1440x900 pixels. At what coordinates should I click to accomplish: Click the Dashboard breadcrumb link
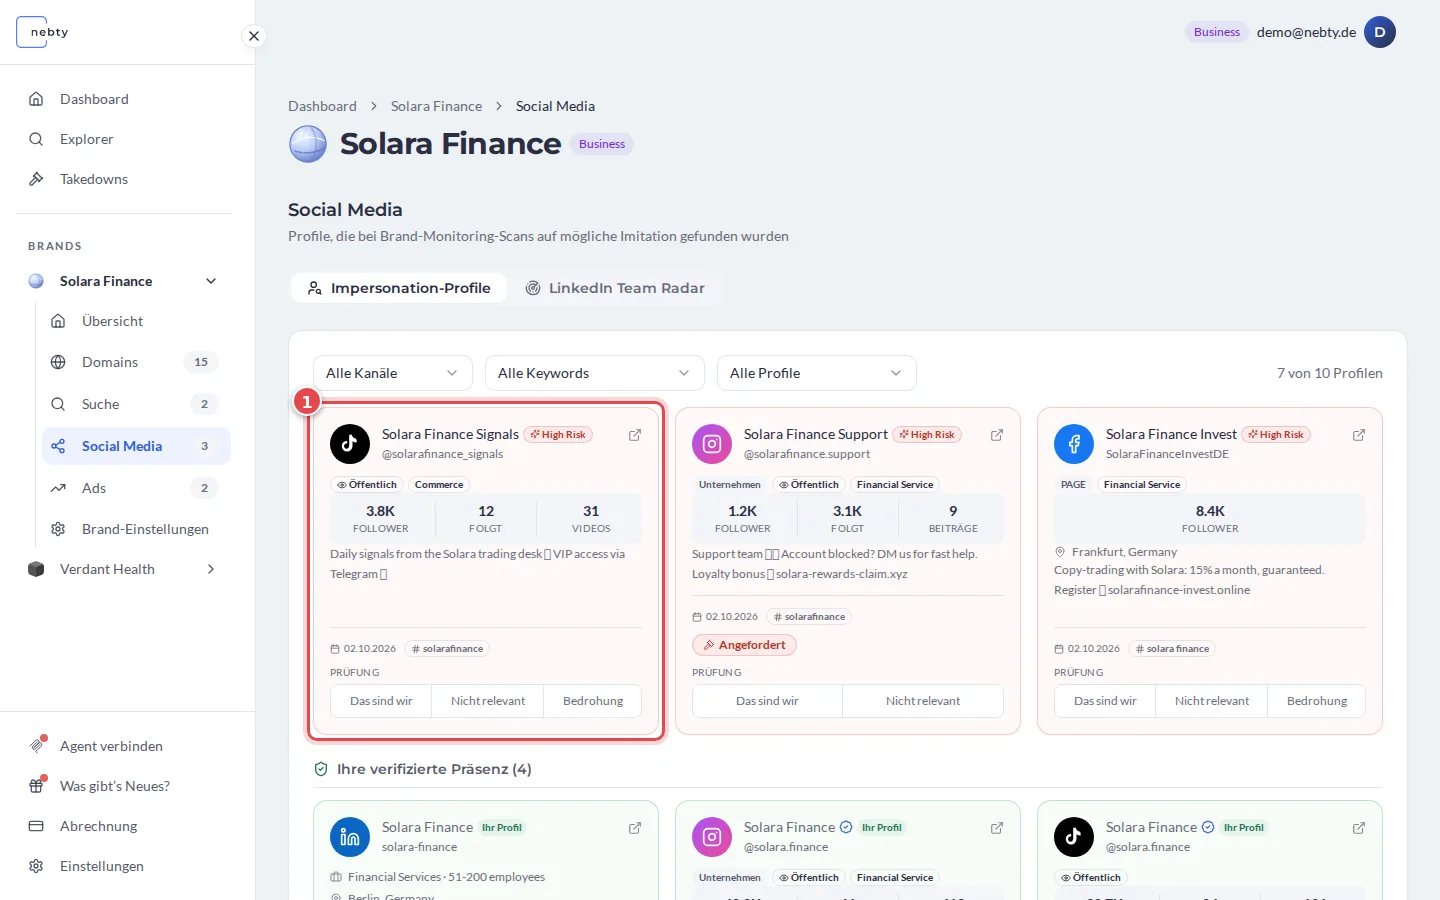322,106
